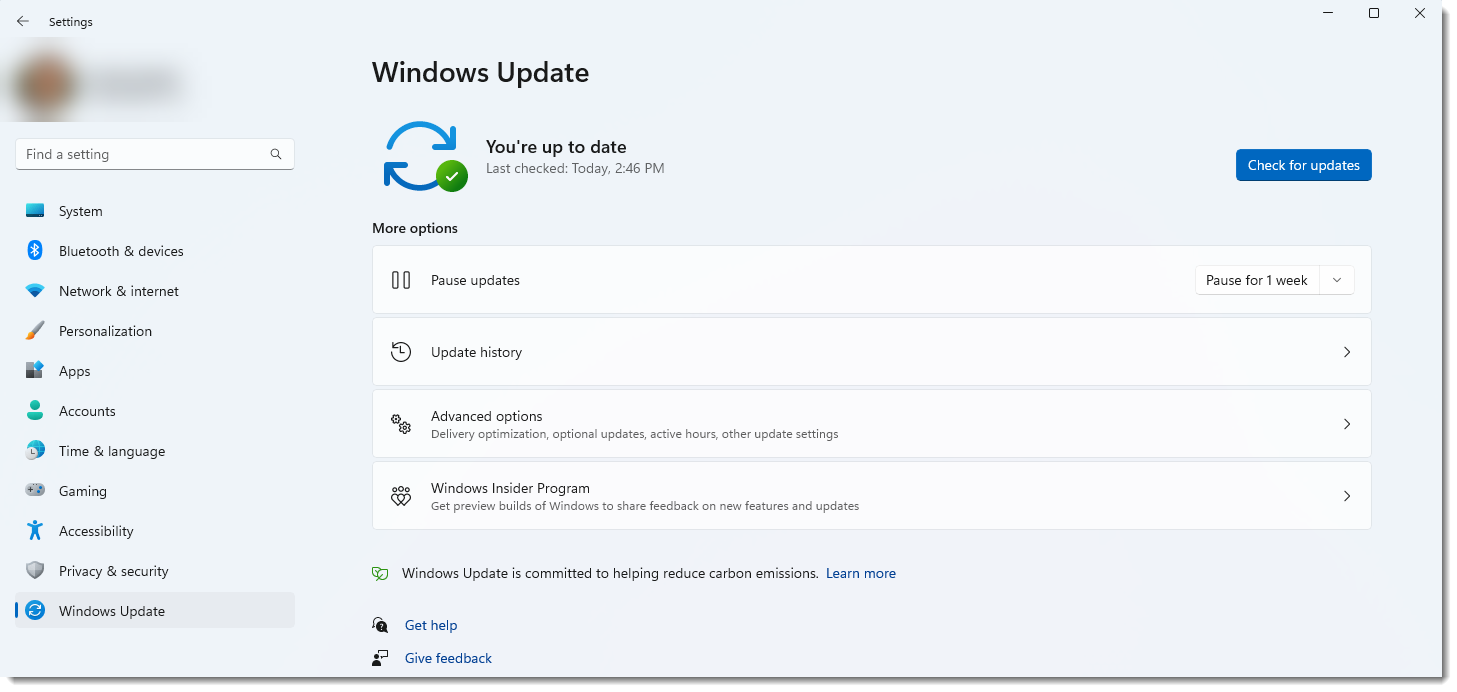Go to the Gaming settings
The height and width of the screenshot is (692, 1457).
coord(155,491)
